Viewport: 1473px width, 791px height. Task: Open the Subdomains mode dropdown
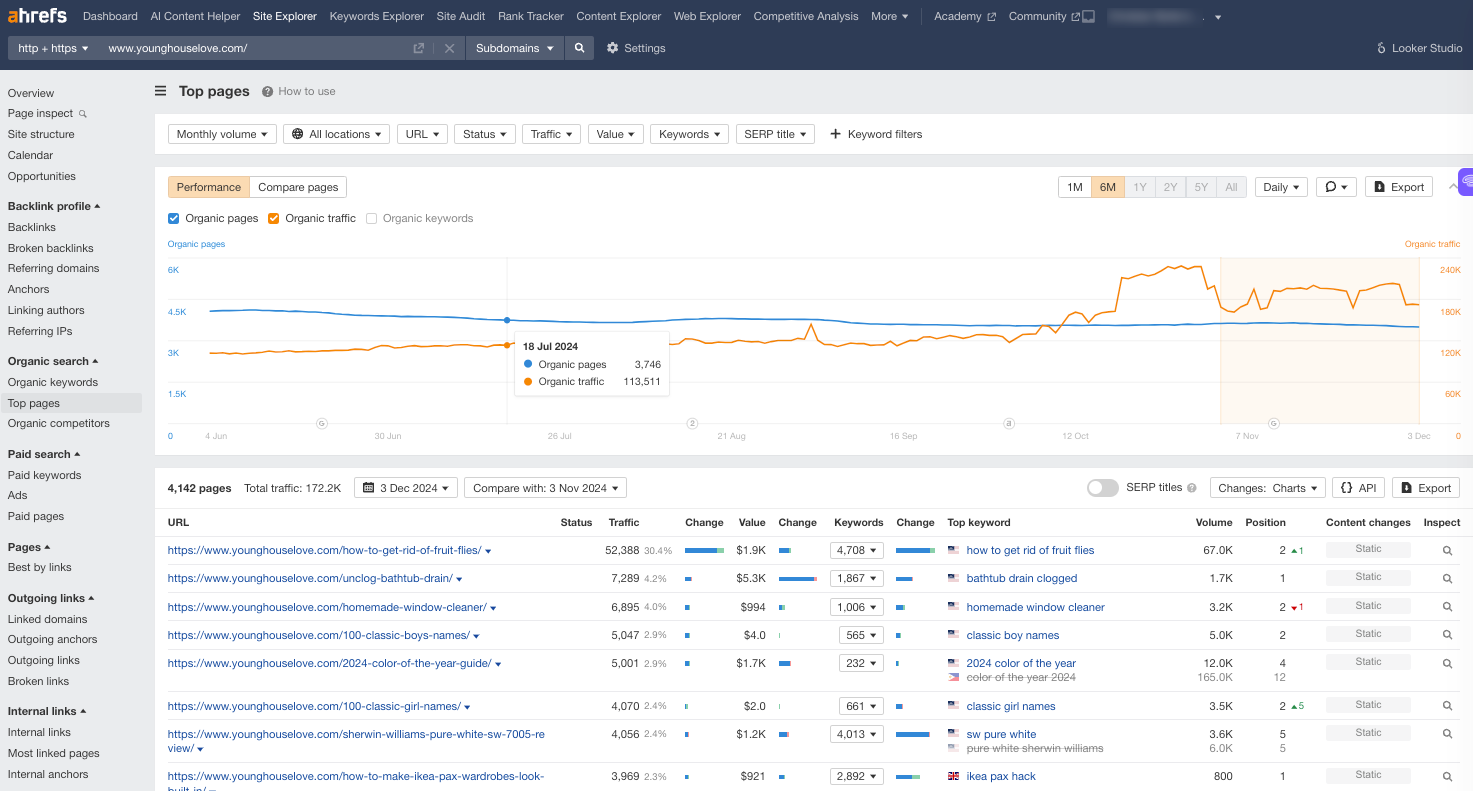click(x=514, y=48)
